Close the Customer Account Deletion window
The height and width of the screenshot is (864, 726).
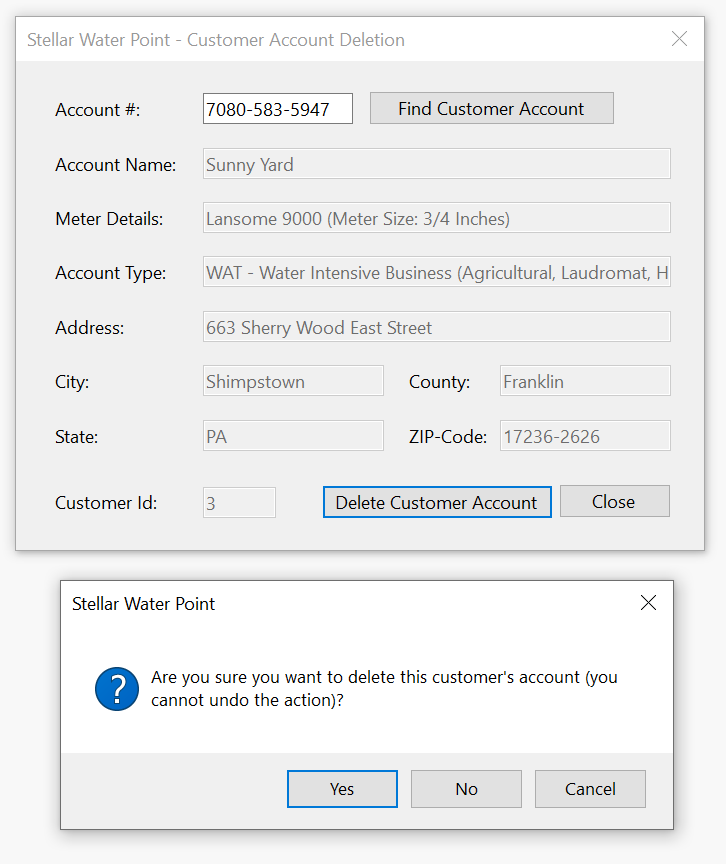coord(679,39)
